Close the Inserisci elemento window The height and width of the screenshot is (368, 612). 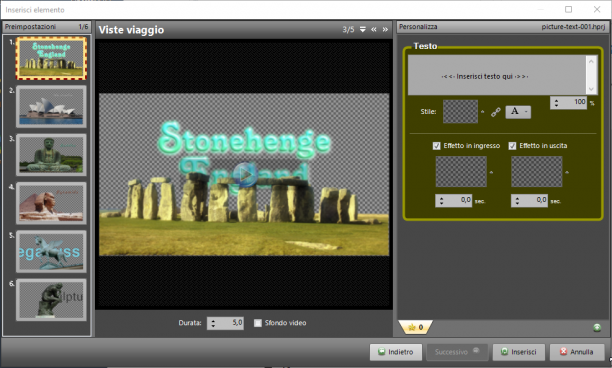tap(597, 9)
